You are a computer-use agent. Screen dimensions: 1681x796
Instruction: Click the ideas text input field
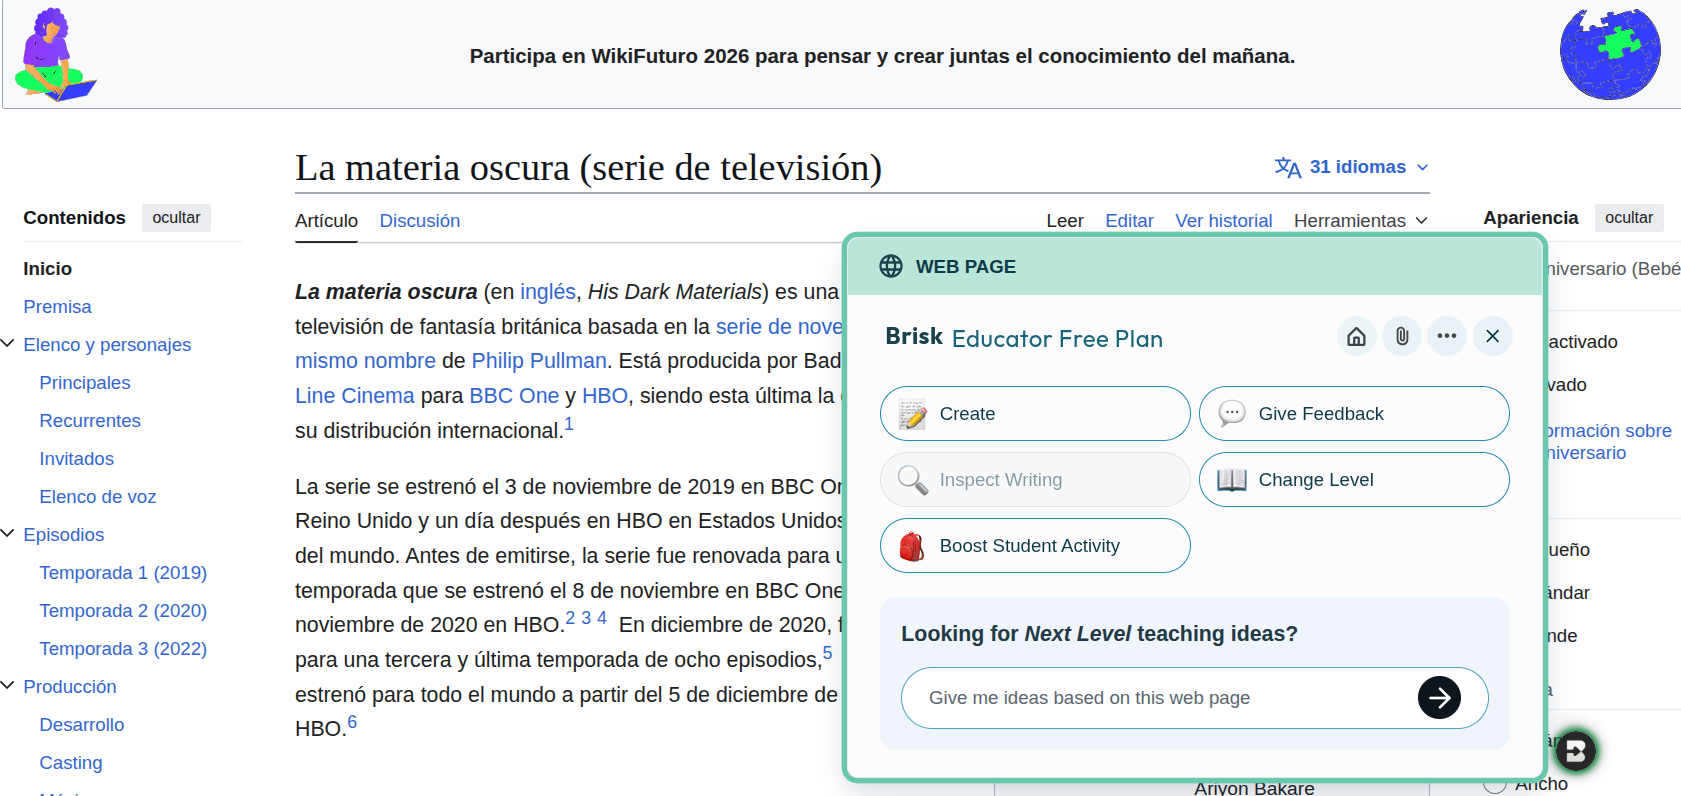(x=1160, y=698)
